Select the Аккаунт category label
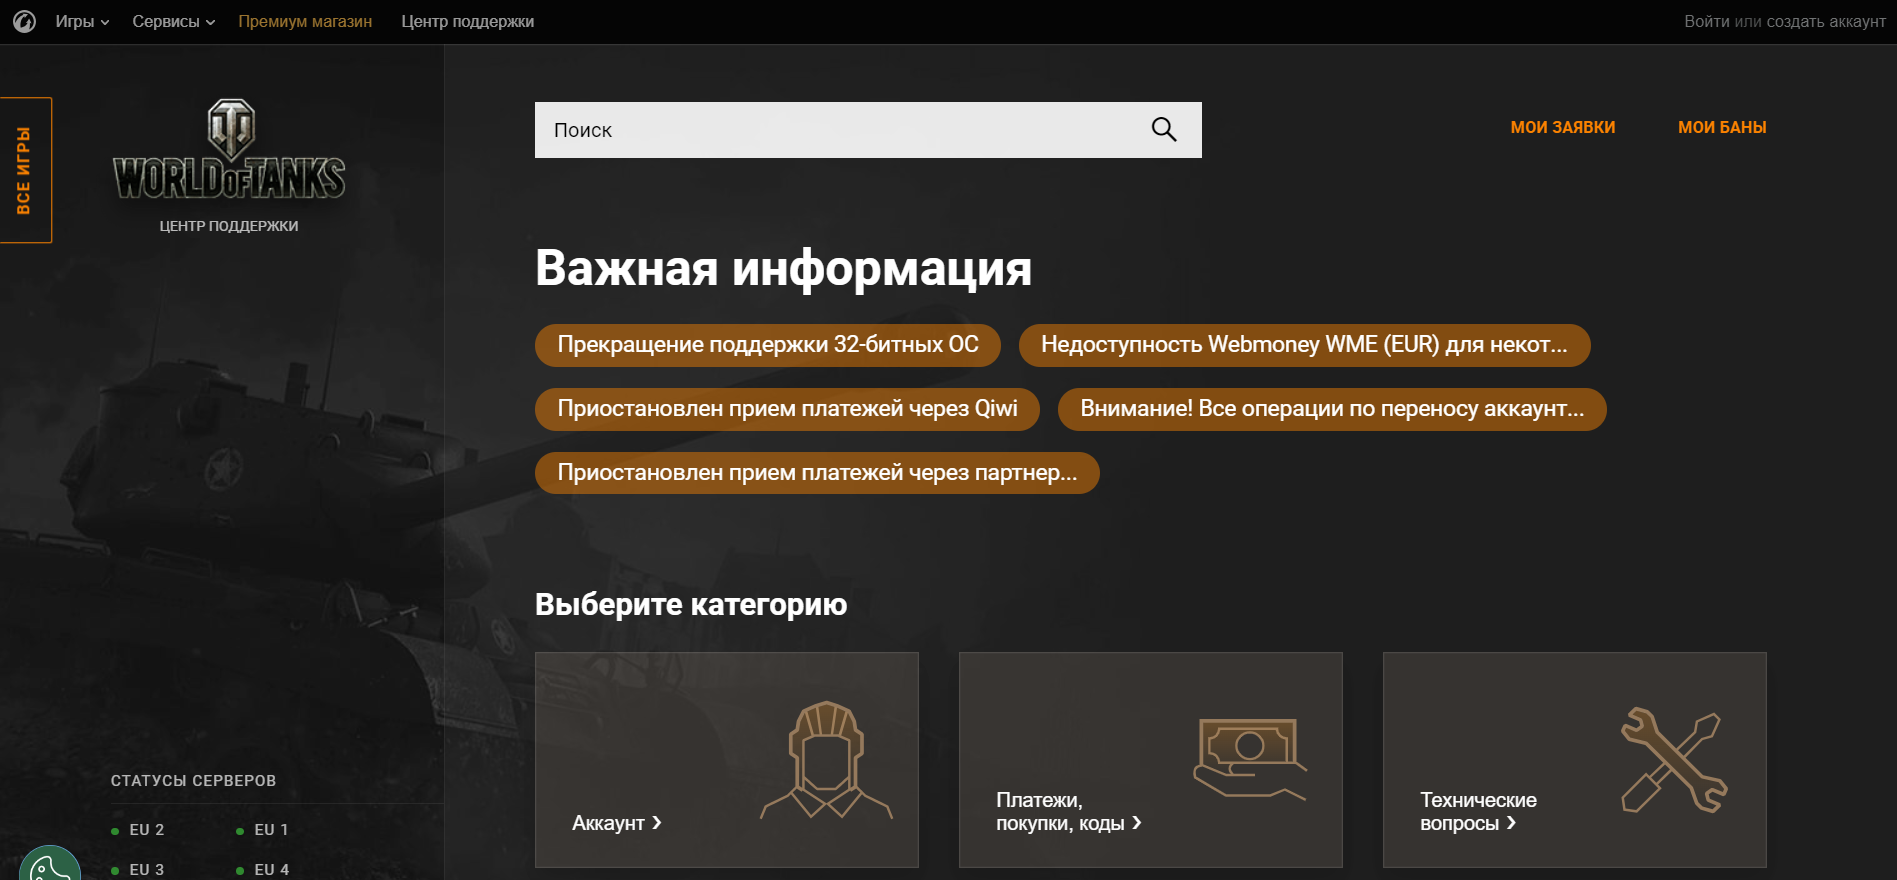The height and width of the screenshot is (880, 1897). pos(616,823)
